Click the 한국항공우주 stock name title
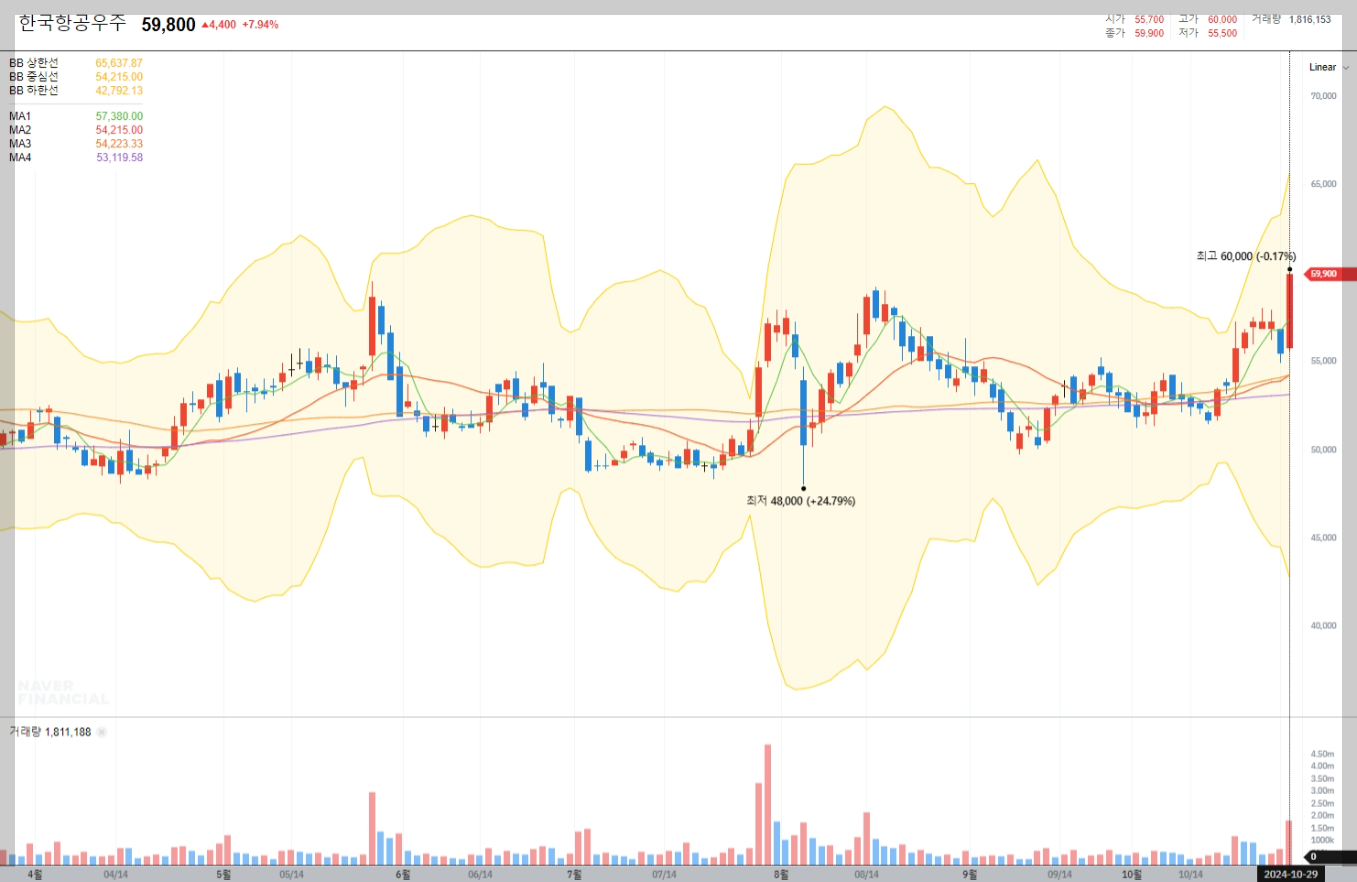This screenshot has width=1357, height=882. [73, 22]
